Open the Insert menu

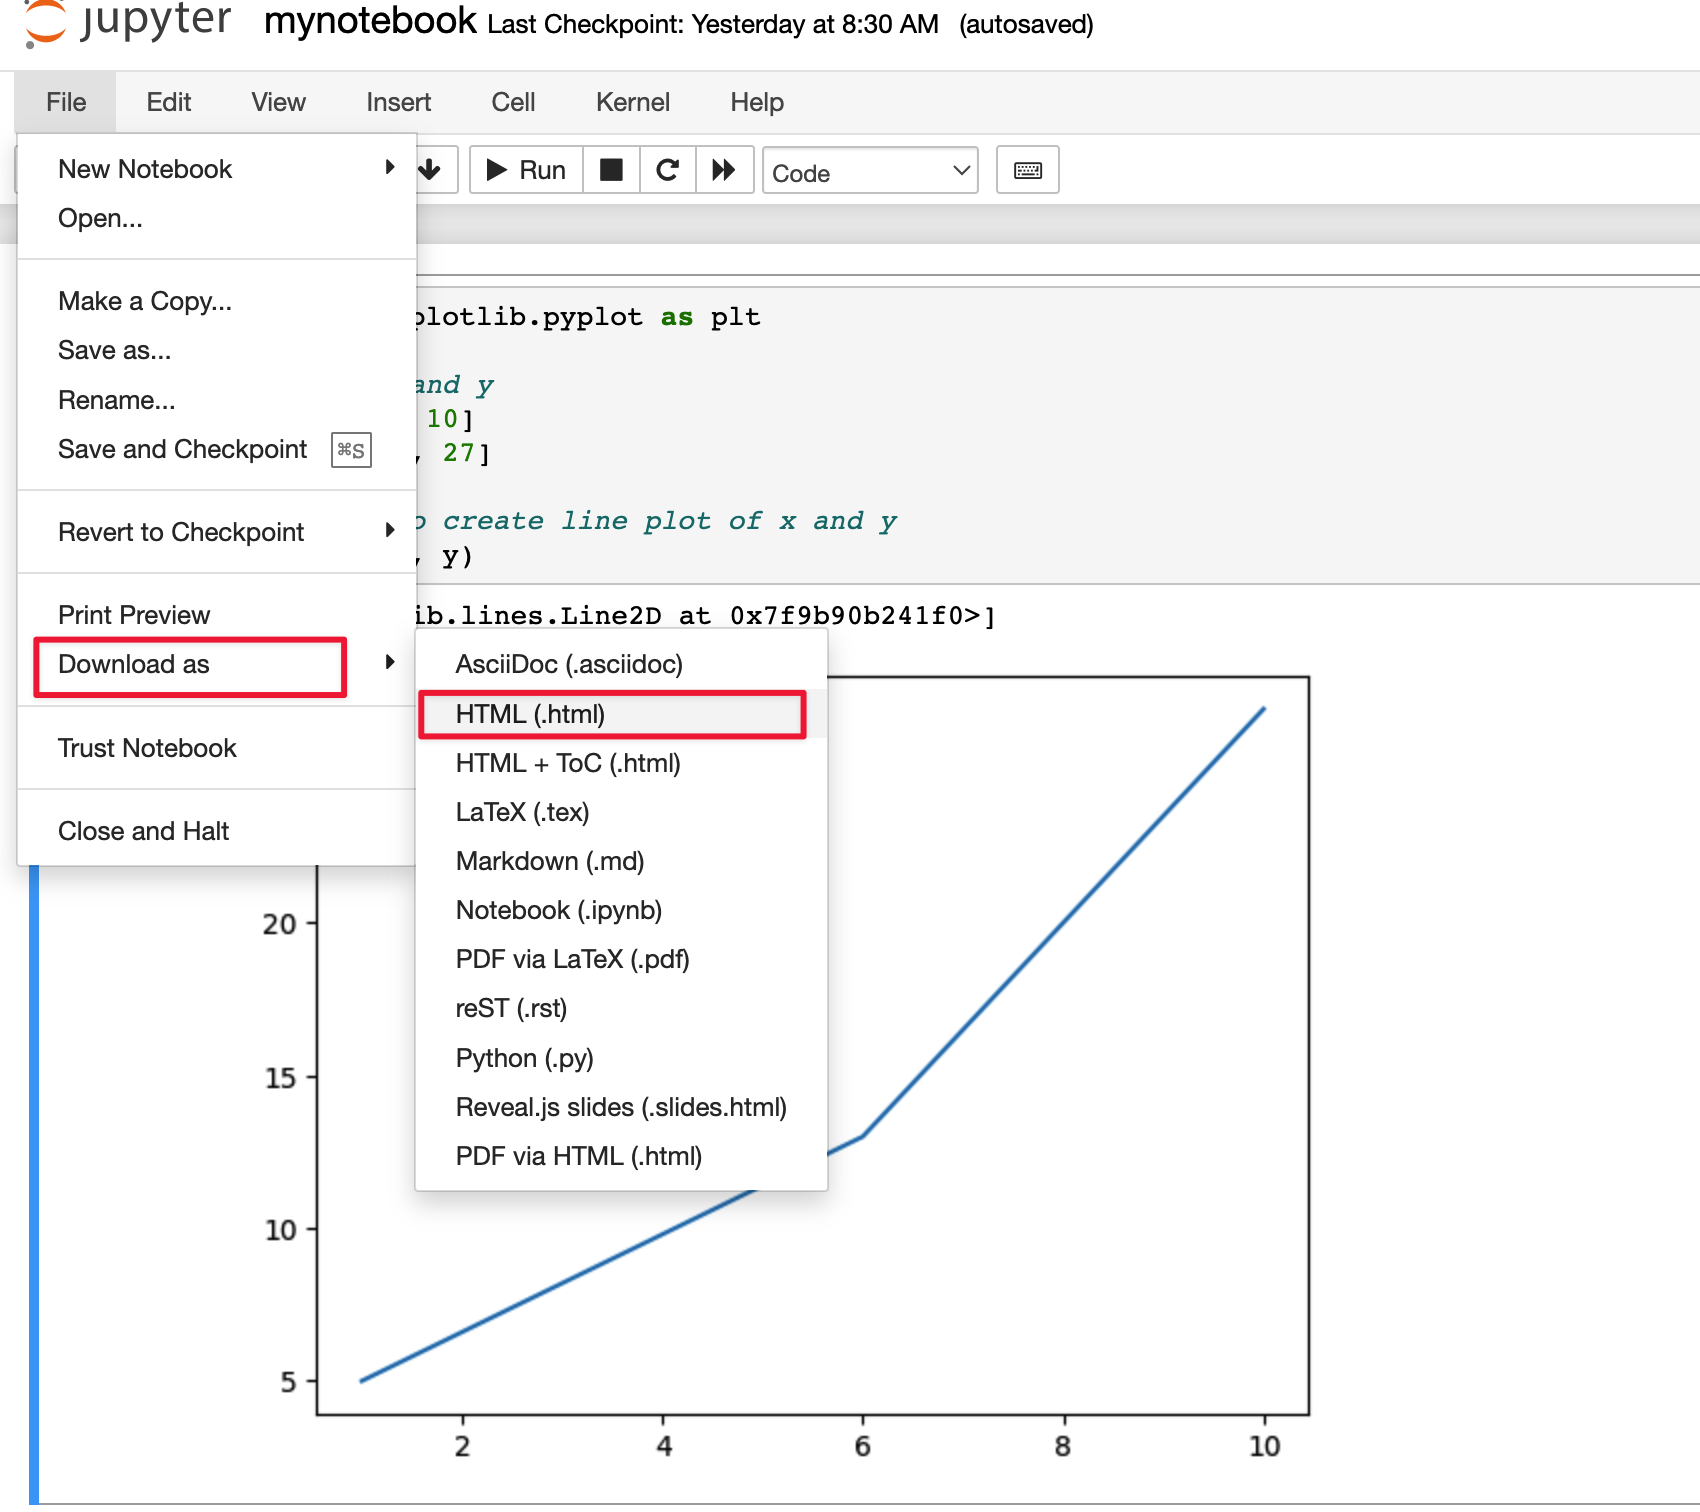click(398, 102)
